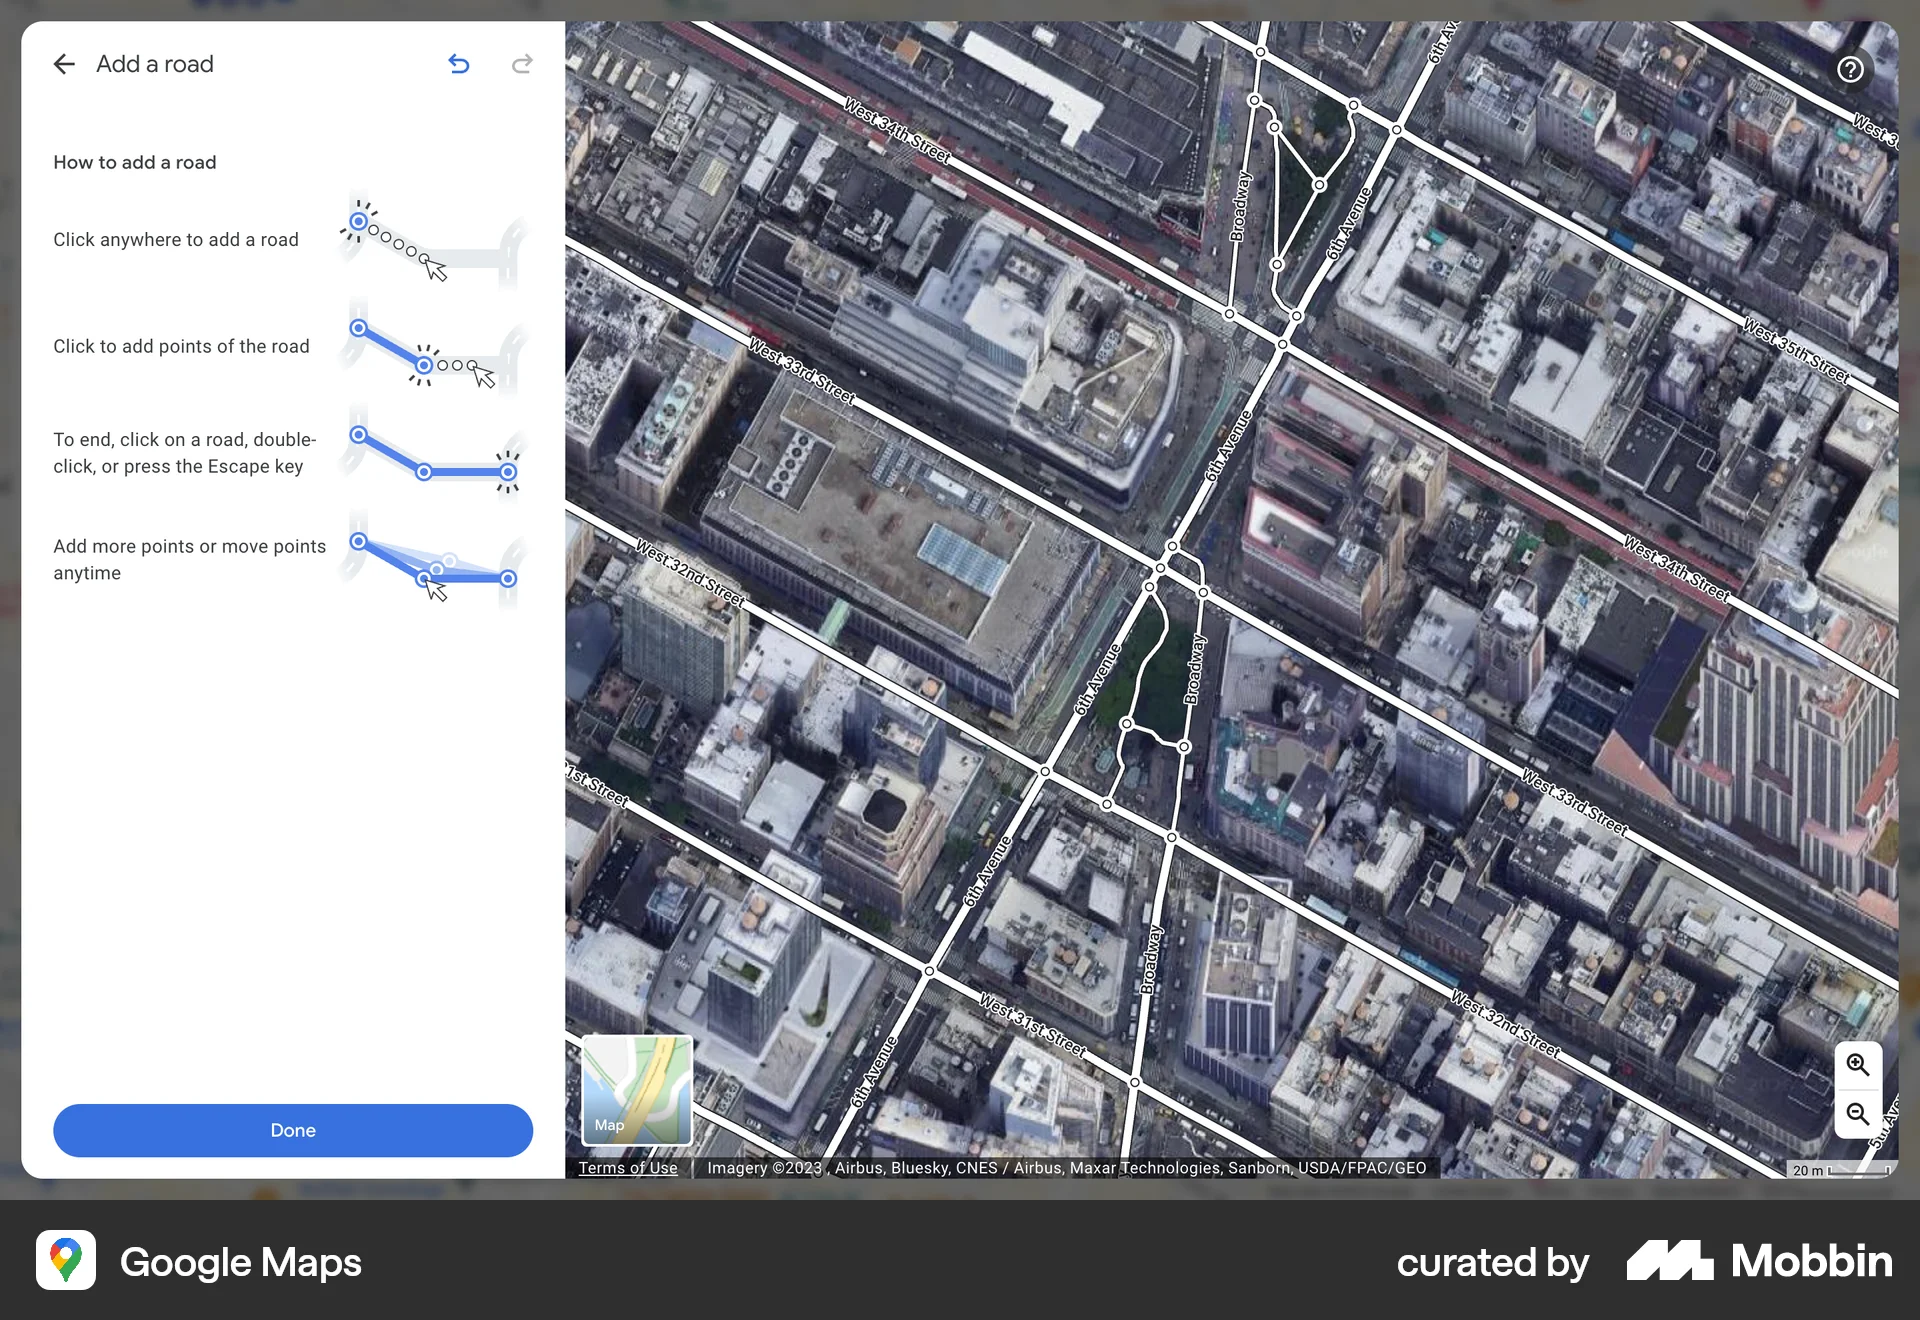Switch to Map view using the inset preview
1920x1320 pixels.
635,1090
